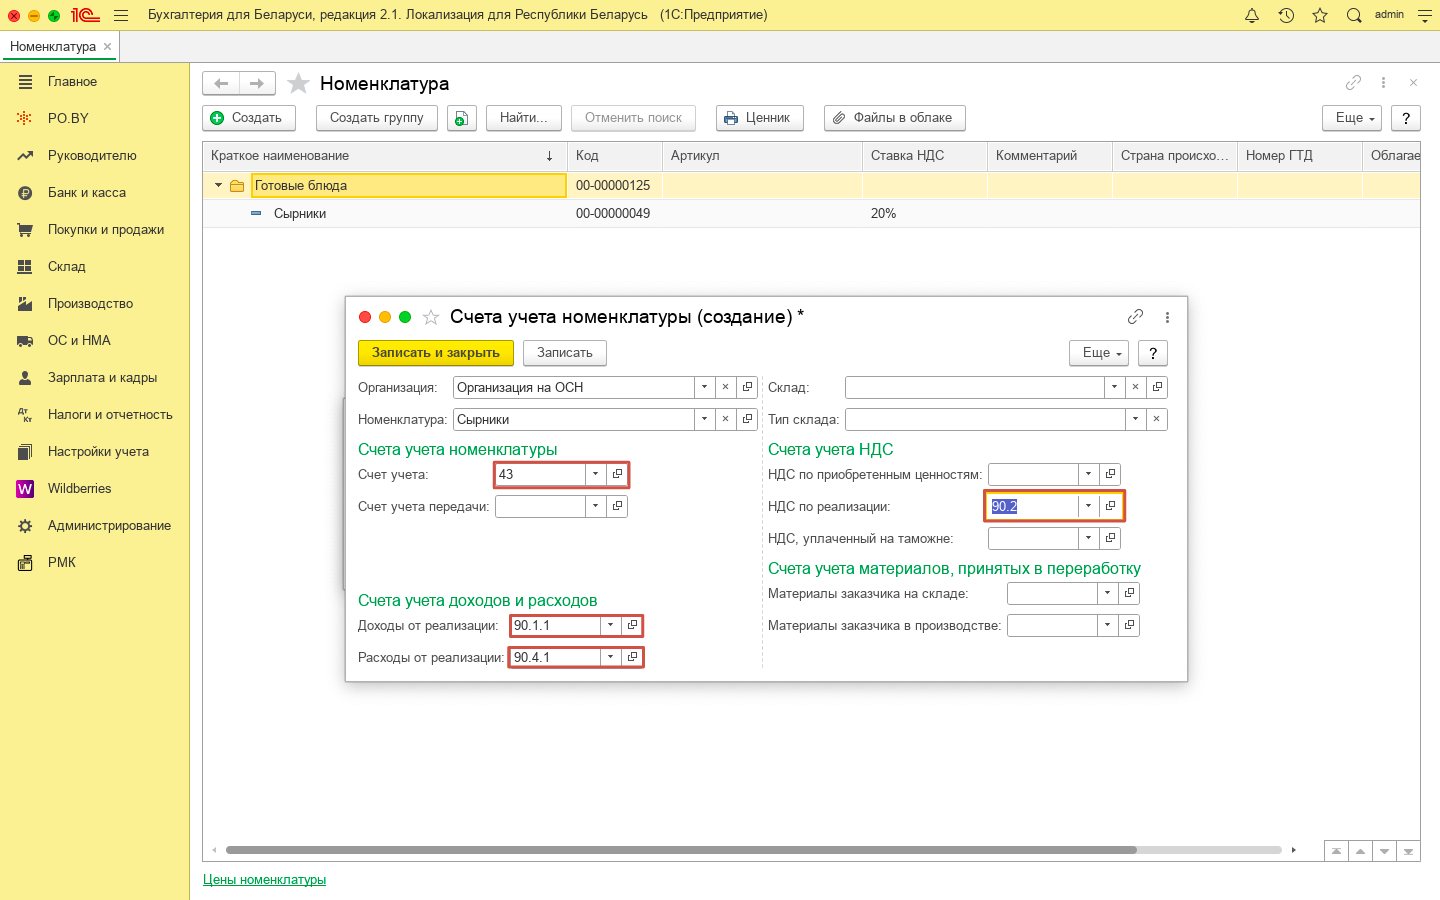The image size is (1440, 900).
Task: Open the Склад section in the sidebar
Action: 66,266
